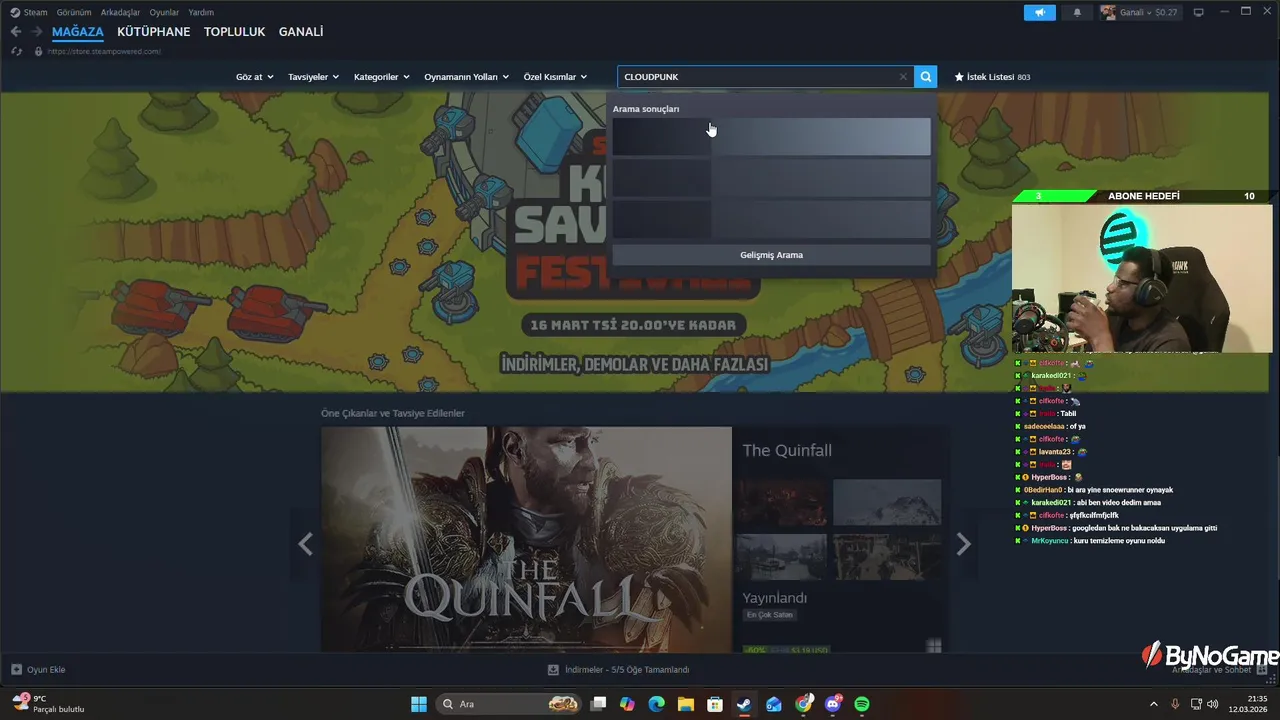The height and width of the screenshot is (720, 1280).
Task: Click the taskbar Ara search box
Action: (510, 704)
